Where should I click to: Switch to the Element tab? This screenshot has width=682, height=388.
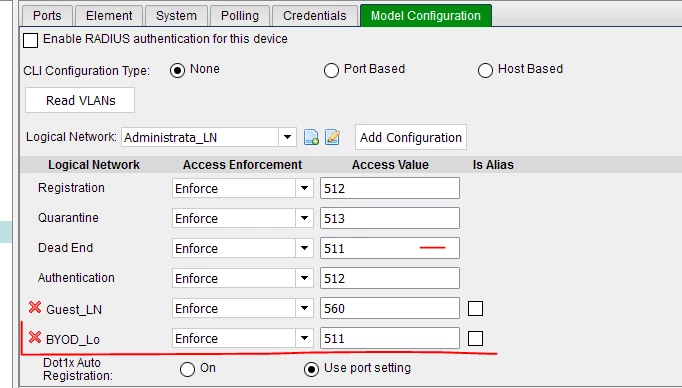tap(109, 16)
